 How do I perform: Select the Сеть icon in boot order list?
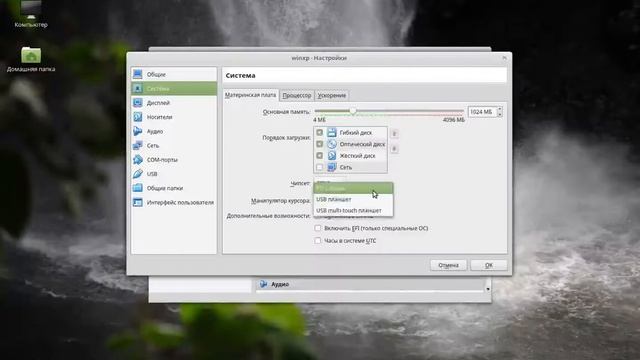332,167
